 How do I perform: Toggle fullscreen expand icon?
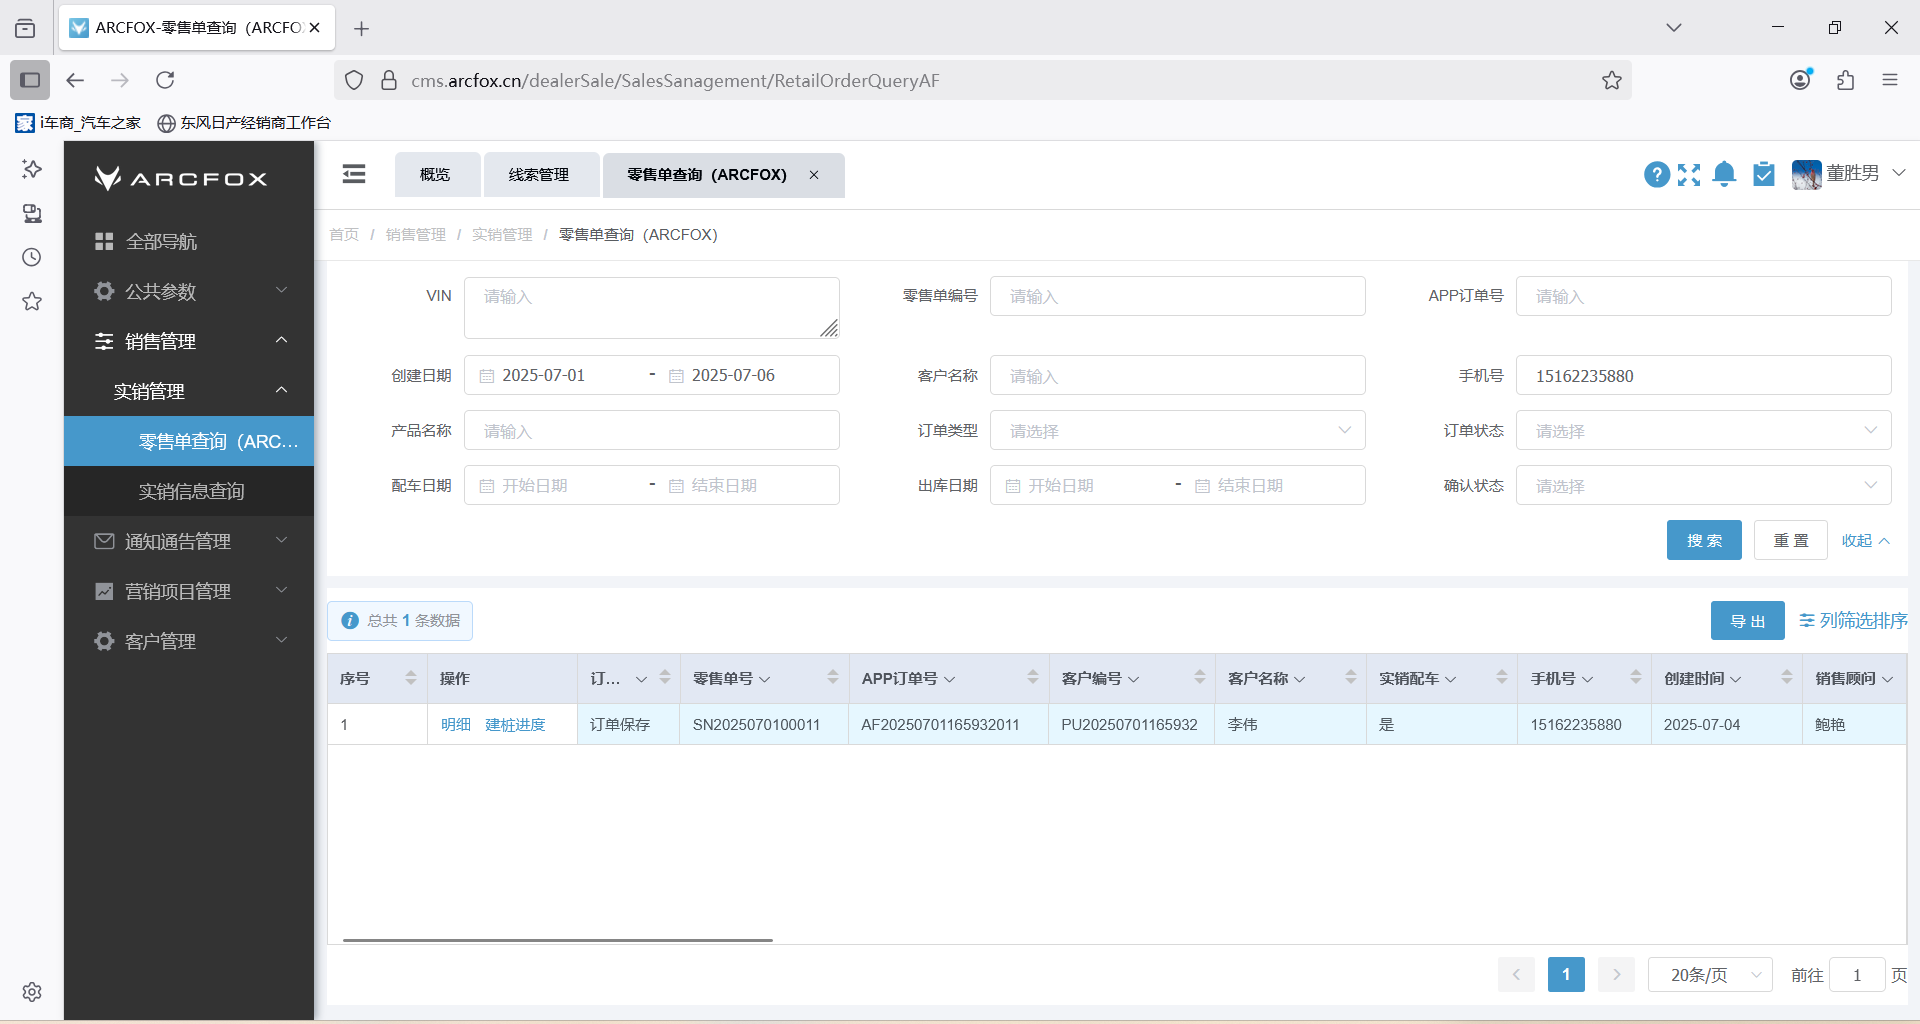pos(1689,175)
